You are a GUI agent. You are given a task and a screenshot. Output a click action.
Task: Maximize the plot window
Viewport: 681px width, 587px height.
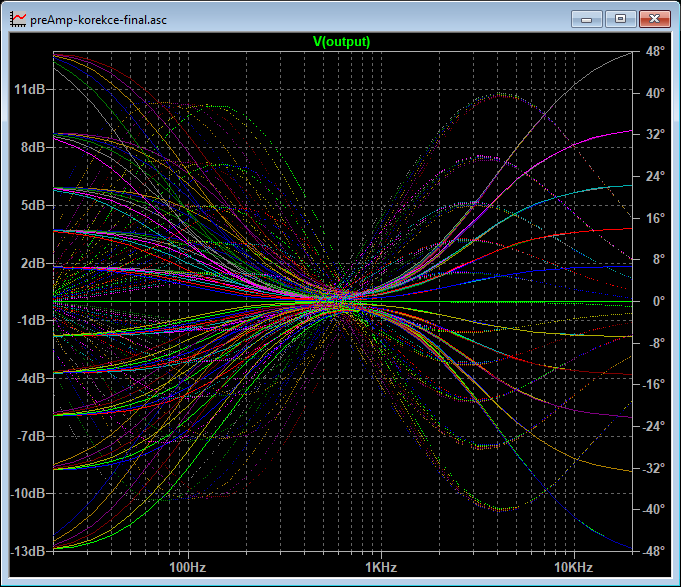coord(620,19)
